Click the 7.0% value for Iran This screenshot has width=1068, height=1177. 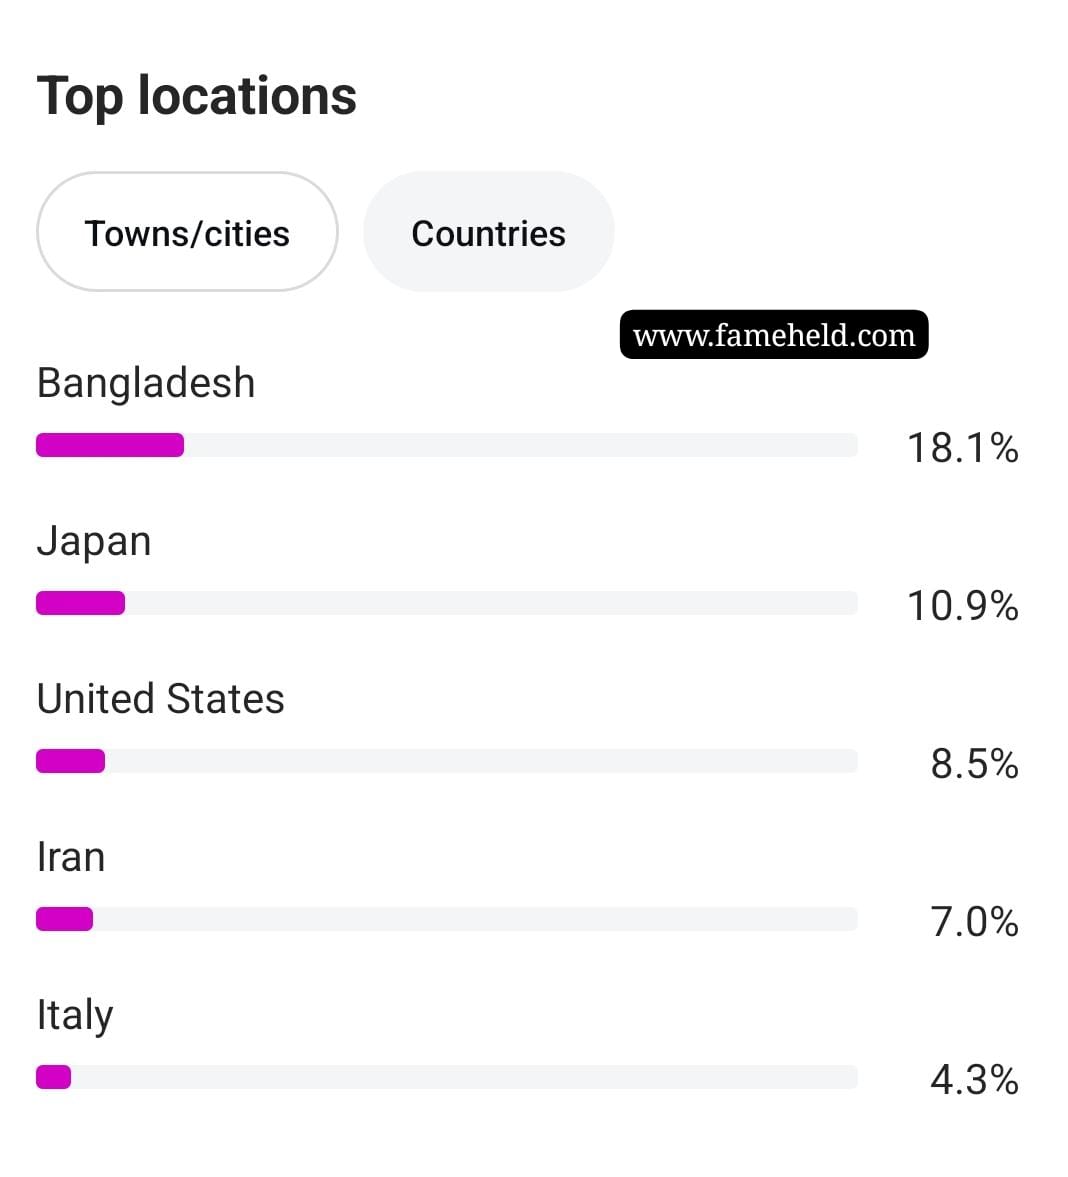pos(975,922)
